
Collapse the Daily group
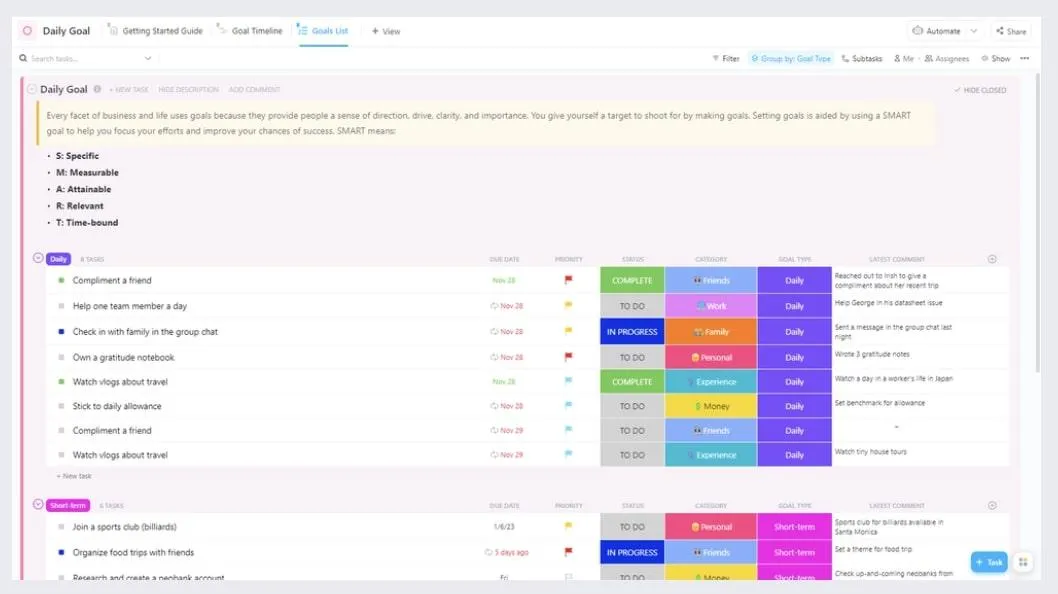(38, 258)
